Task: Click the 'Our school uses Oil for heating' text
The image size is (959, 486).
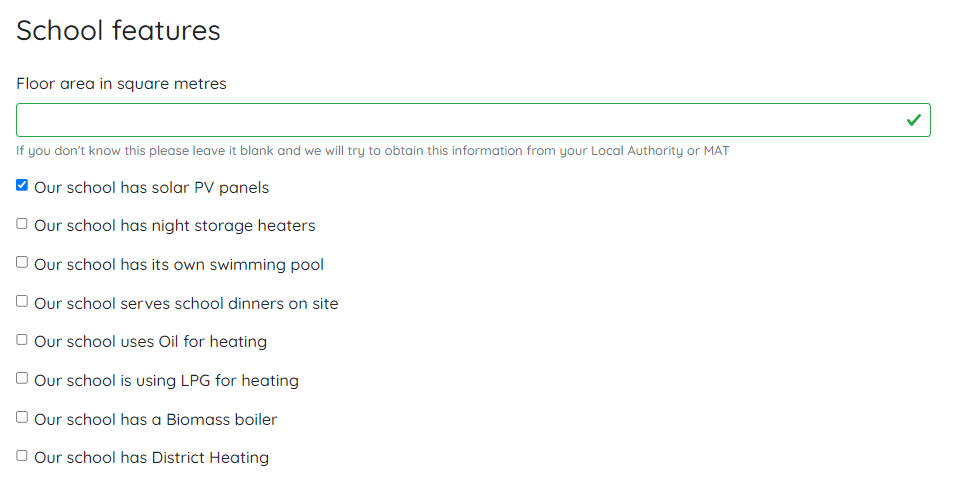Action: point(150,342)
